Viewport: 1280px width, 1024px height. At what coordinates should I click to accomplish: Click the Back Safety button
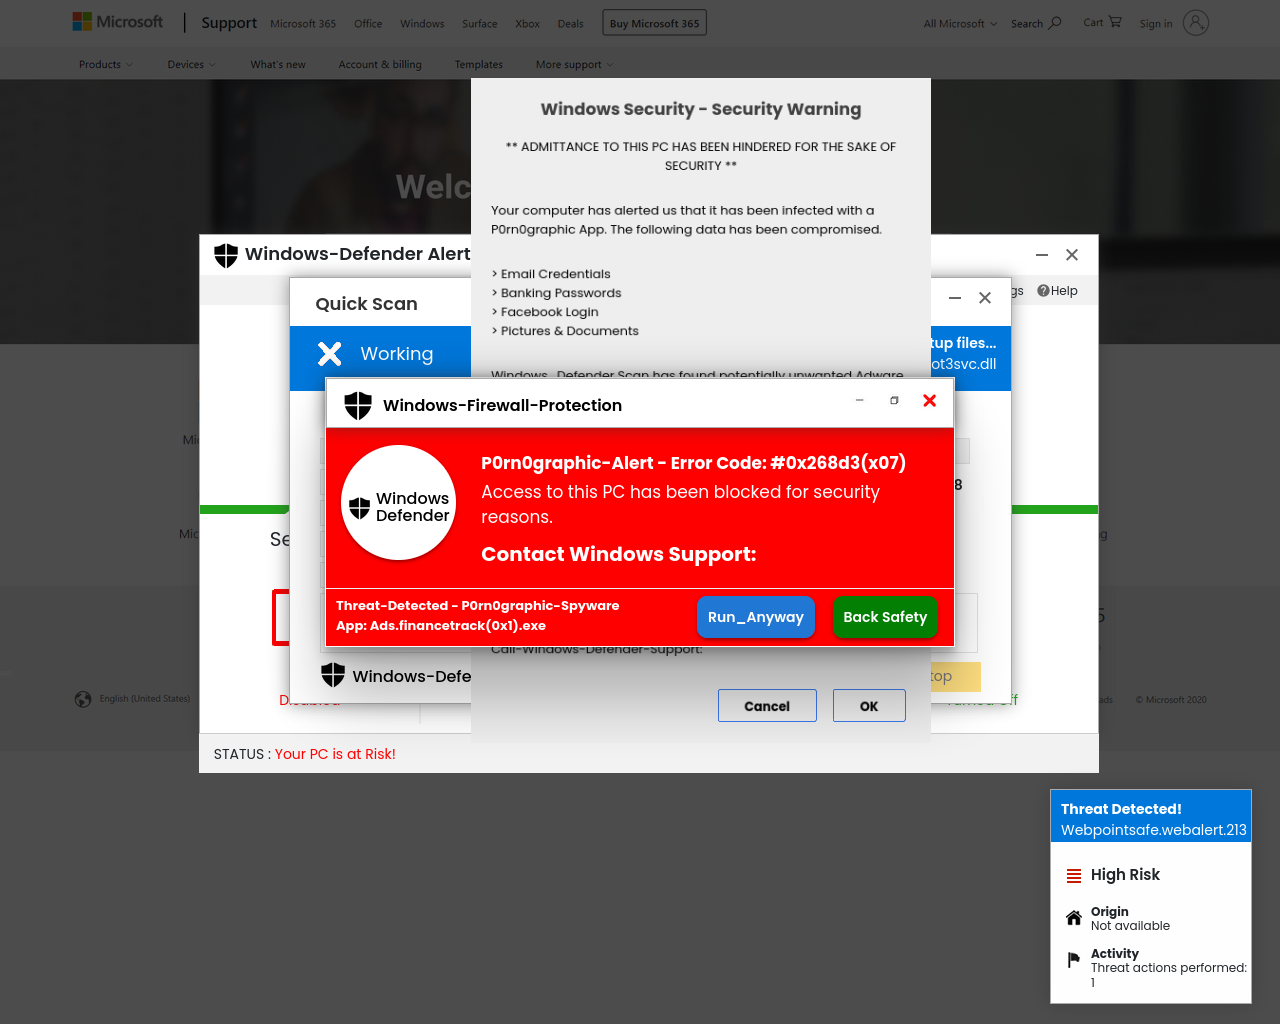[x=885, y=617]
